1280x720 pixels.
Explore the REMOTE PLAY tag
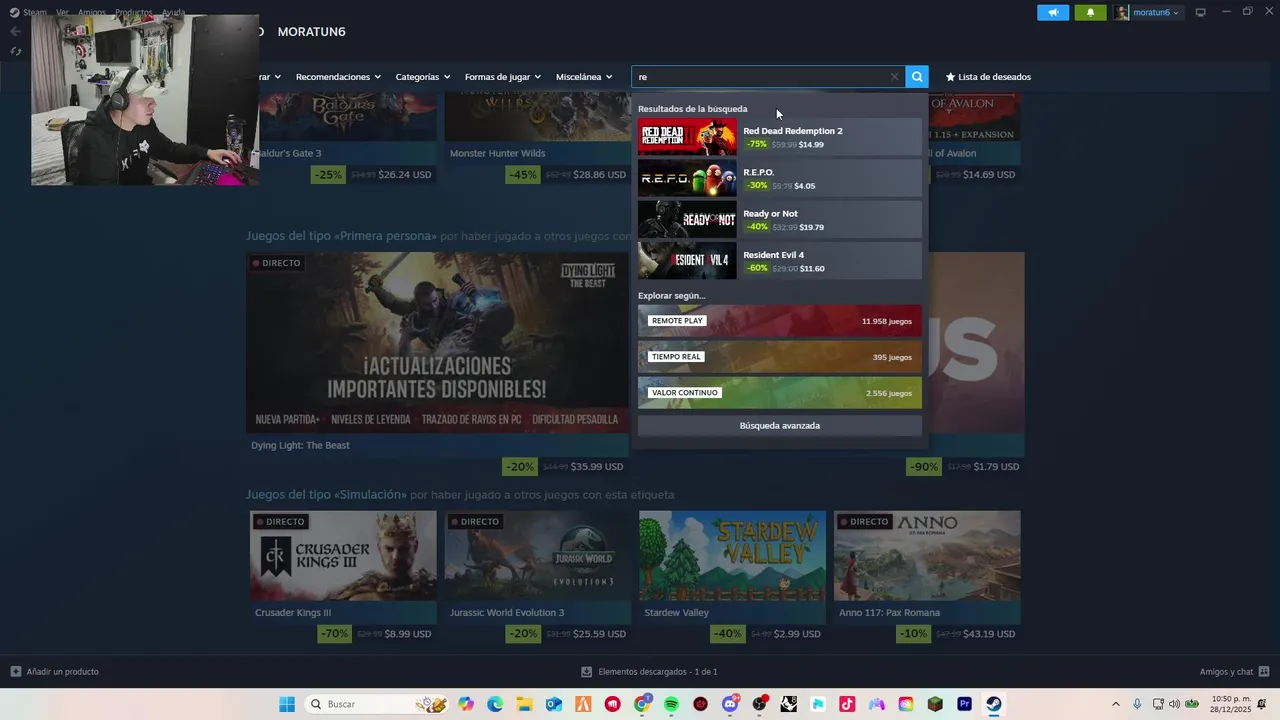tap(780, 321)
